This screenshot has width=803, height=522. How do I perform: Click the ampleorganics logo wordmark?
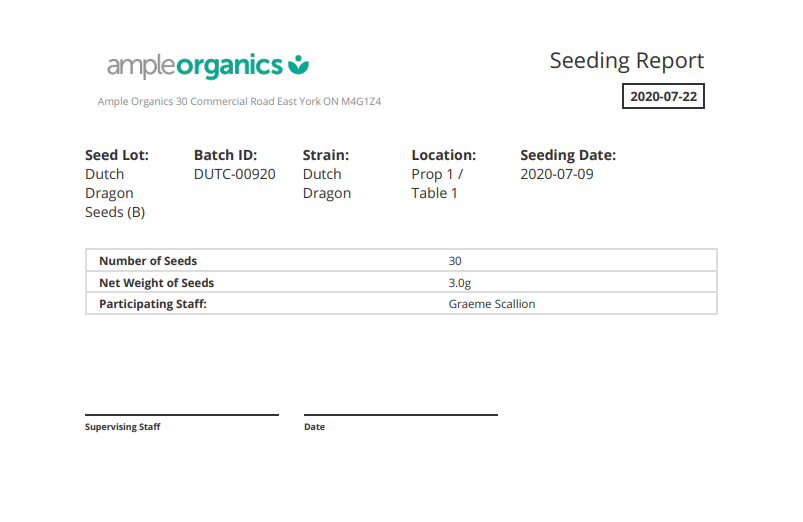(x=196, y=66)
